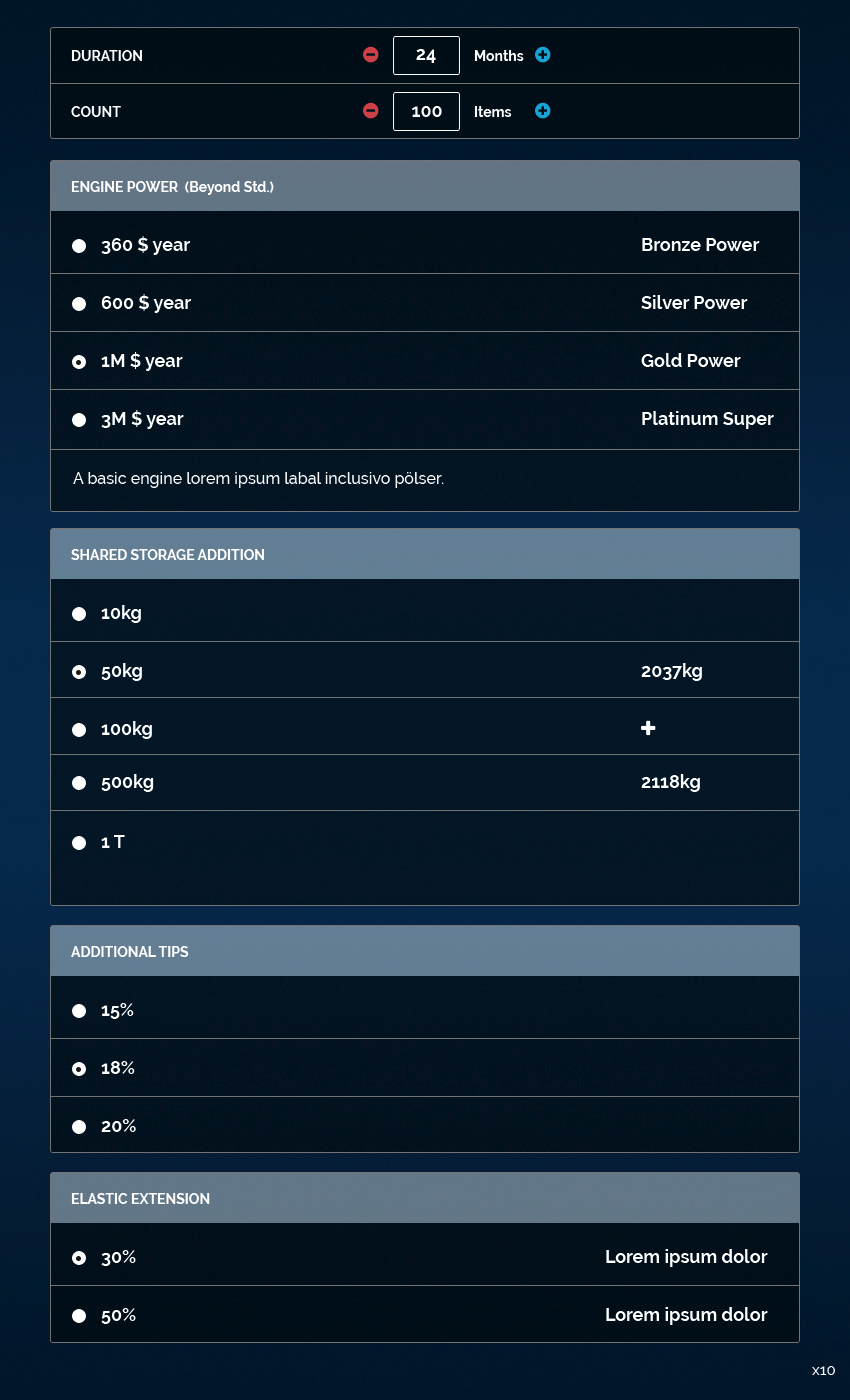Increase duration with blue plus icon
This screenshot has width=850, height=1400.
pos(542,55)
